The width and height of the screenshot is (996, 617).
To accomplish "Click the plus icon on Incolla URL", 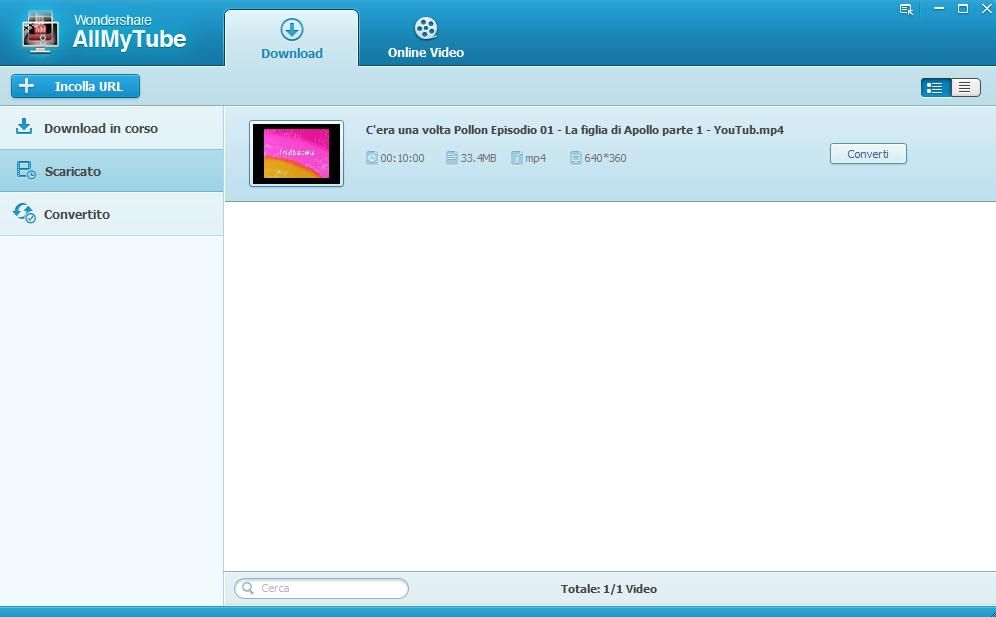I will tap(26, 85).
